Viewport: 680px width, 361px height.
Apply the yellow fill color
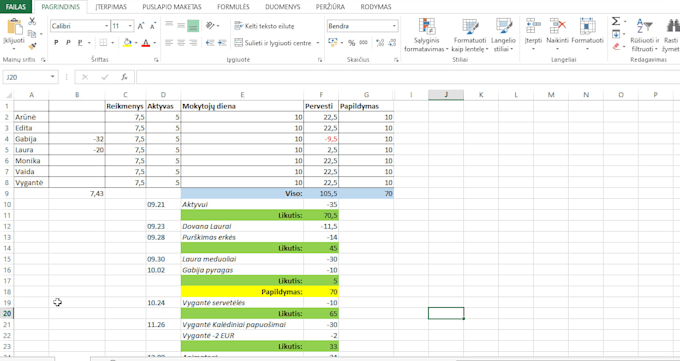(128, 43)
